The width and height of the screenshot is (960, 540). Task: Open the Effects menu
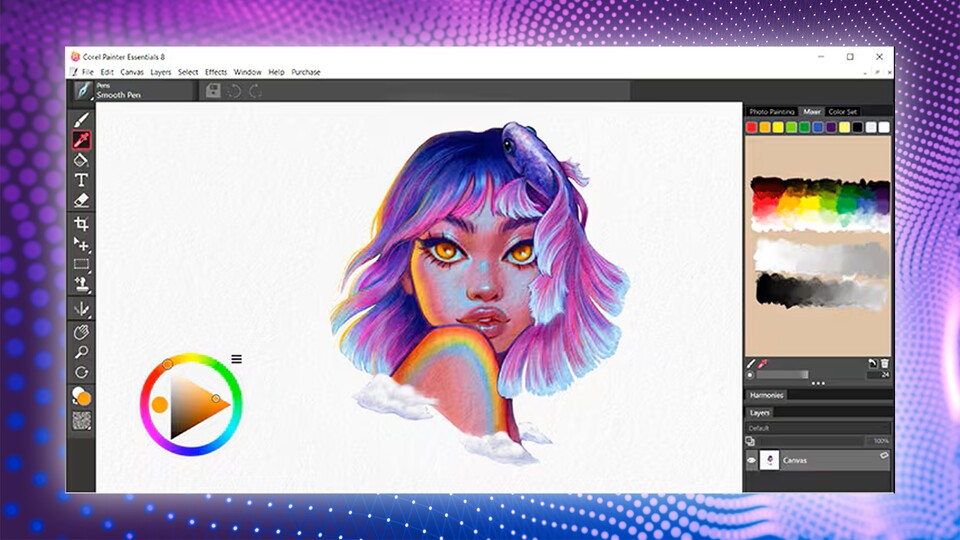(x=216, y=72)
